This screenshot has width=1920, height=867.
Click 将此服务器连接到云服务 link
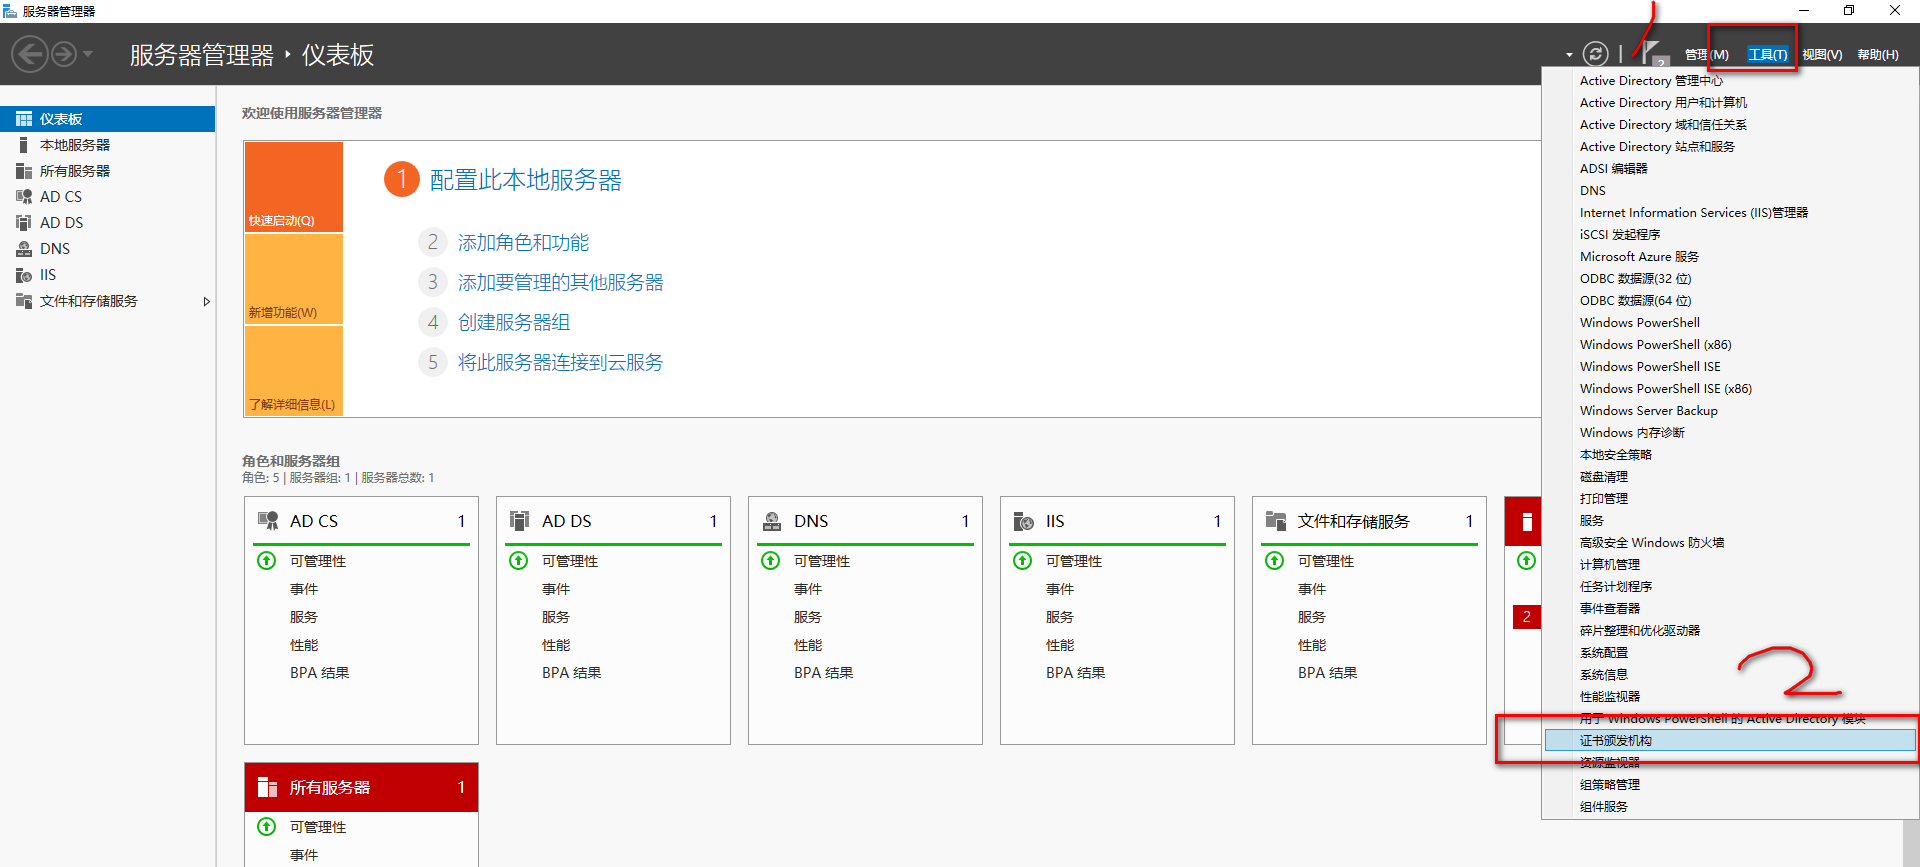(561, 363)
